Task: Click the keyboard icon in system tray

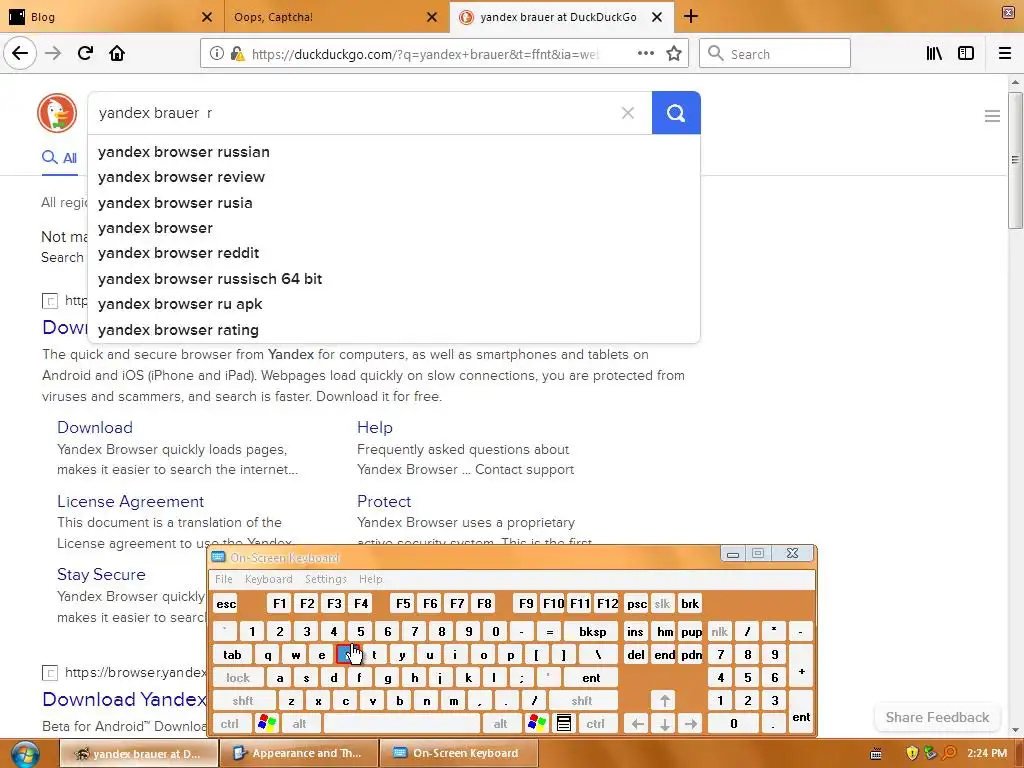Action: click(876, 754)
